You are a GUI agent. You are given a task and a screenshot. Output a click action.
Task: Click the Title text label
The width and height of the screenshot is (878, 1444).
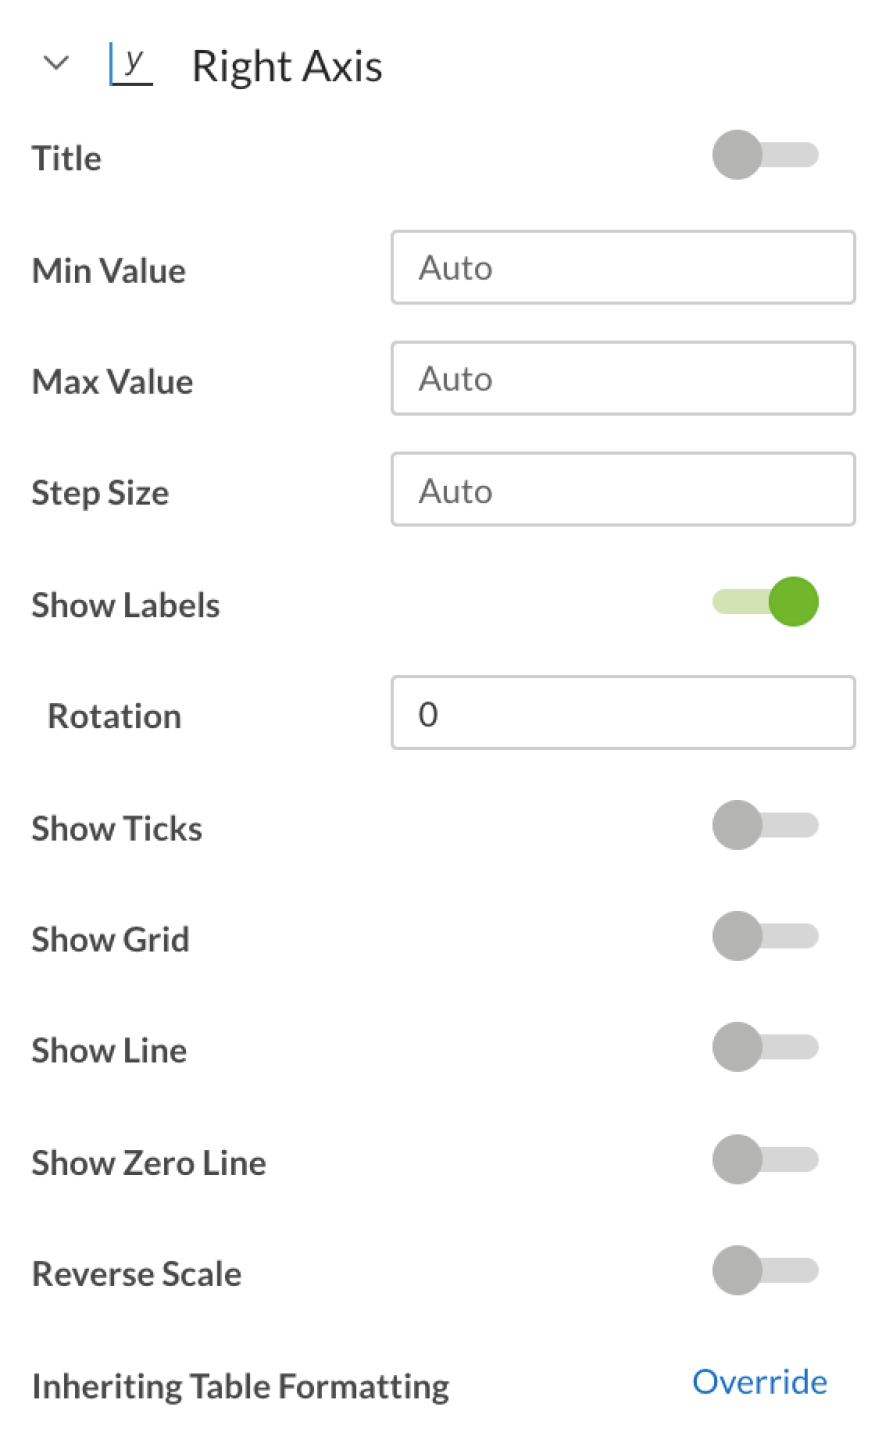click(67, 158)
